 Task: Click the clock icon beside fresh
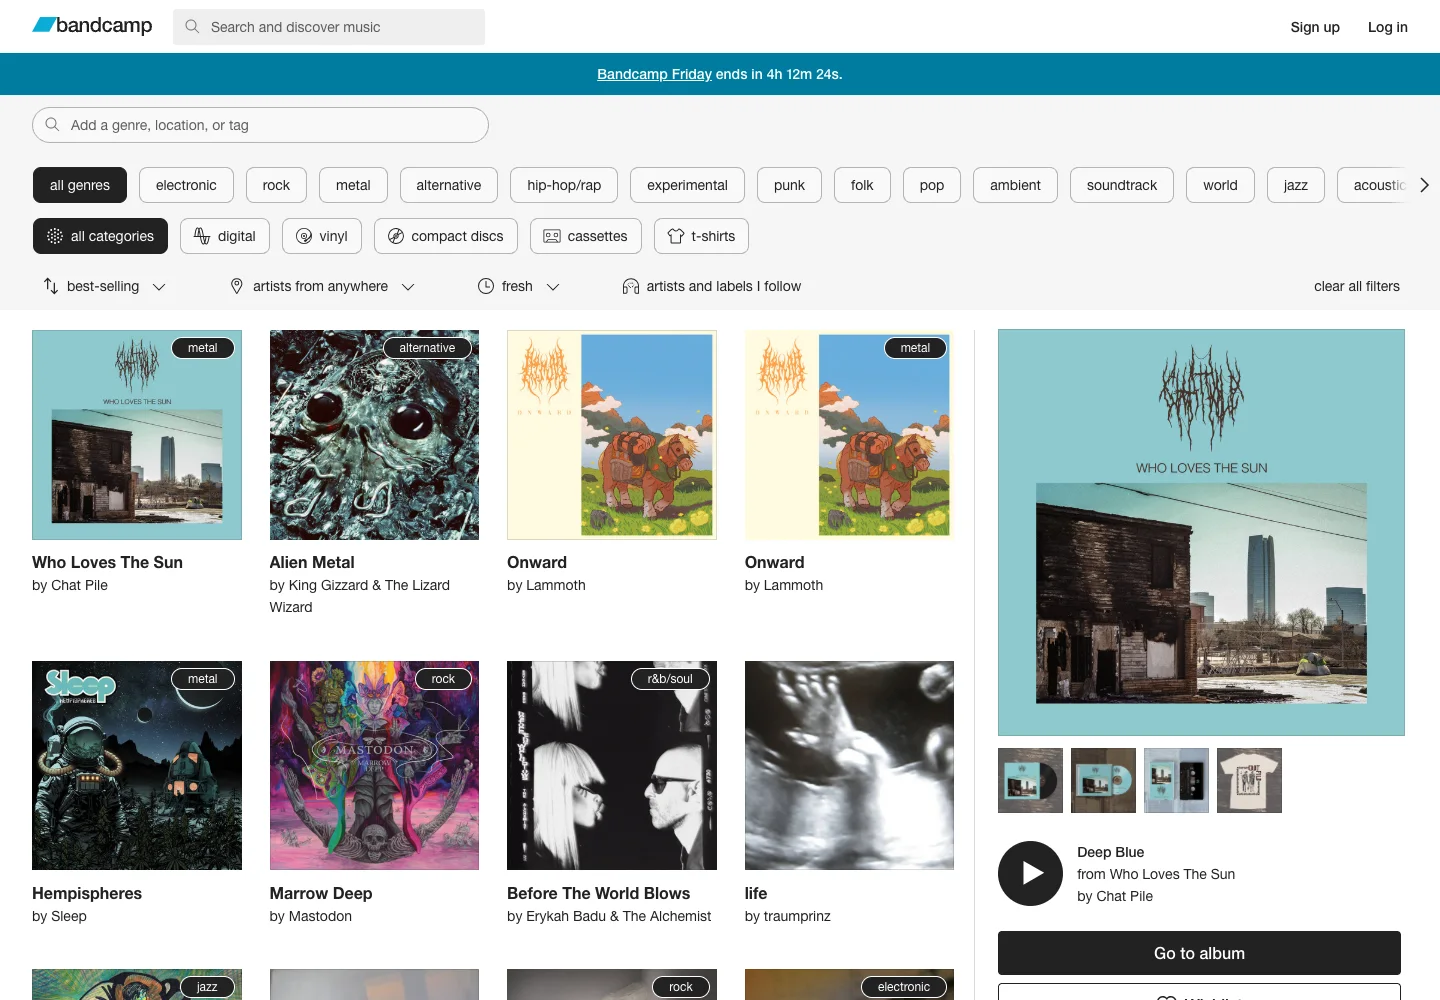486,286
